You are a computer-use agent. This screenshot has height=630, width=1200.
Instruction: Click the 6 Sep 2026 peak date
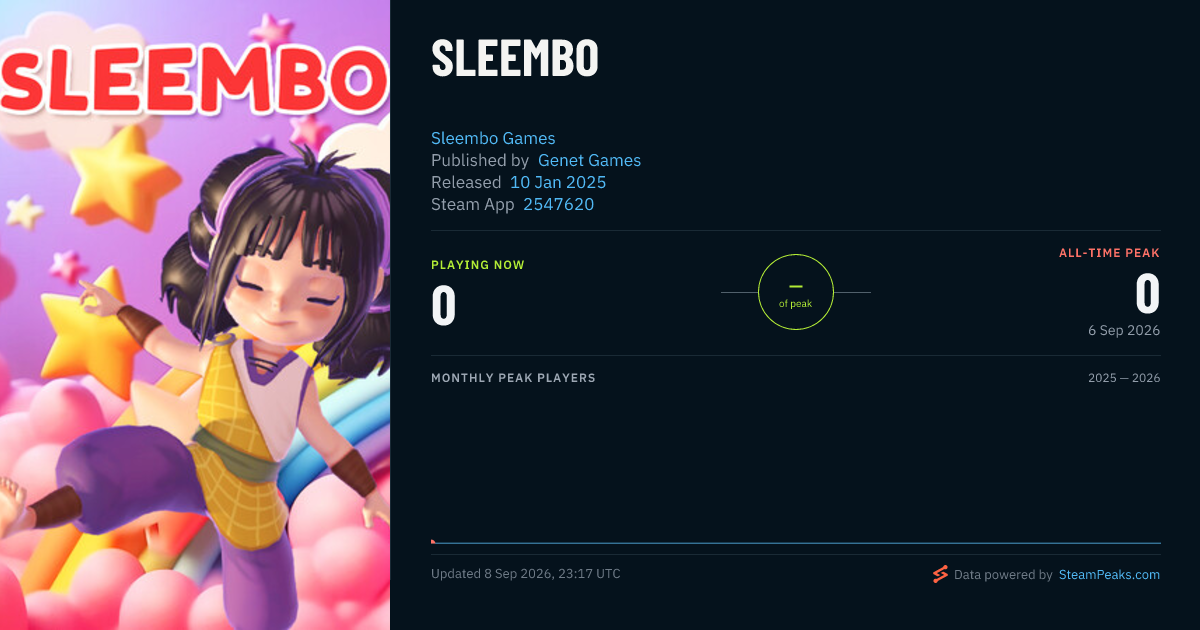coord(1125,330)
